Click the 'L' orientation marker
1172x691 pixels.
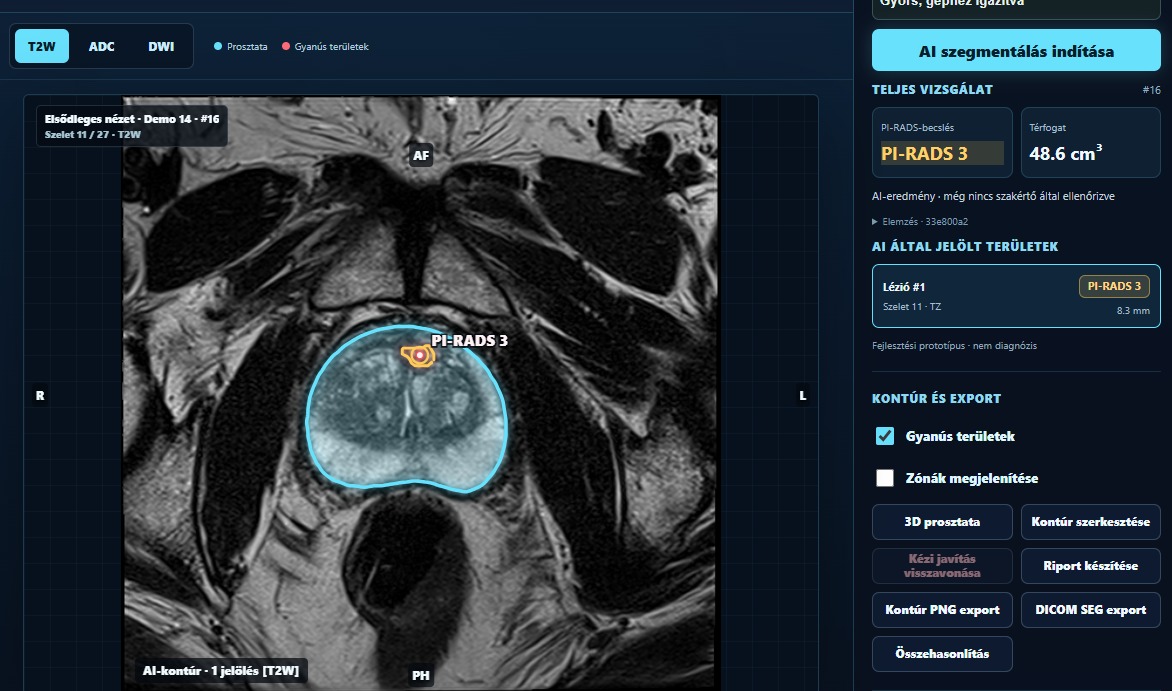[803, 396]
